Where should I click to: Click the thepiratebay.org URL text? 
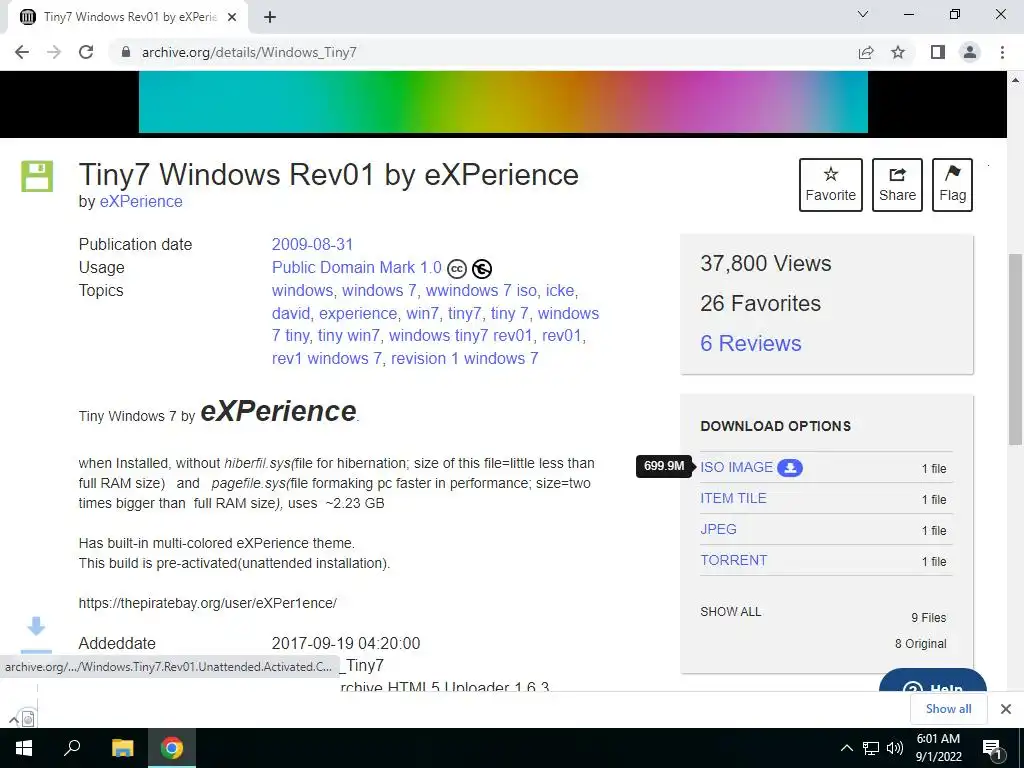pyautogui.click(x=208, y=603)
